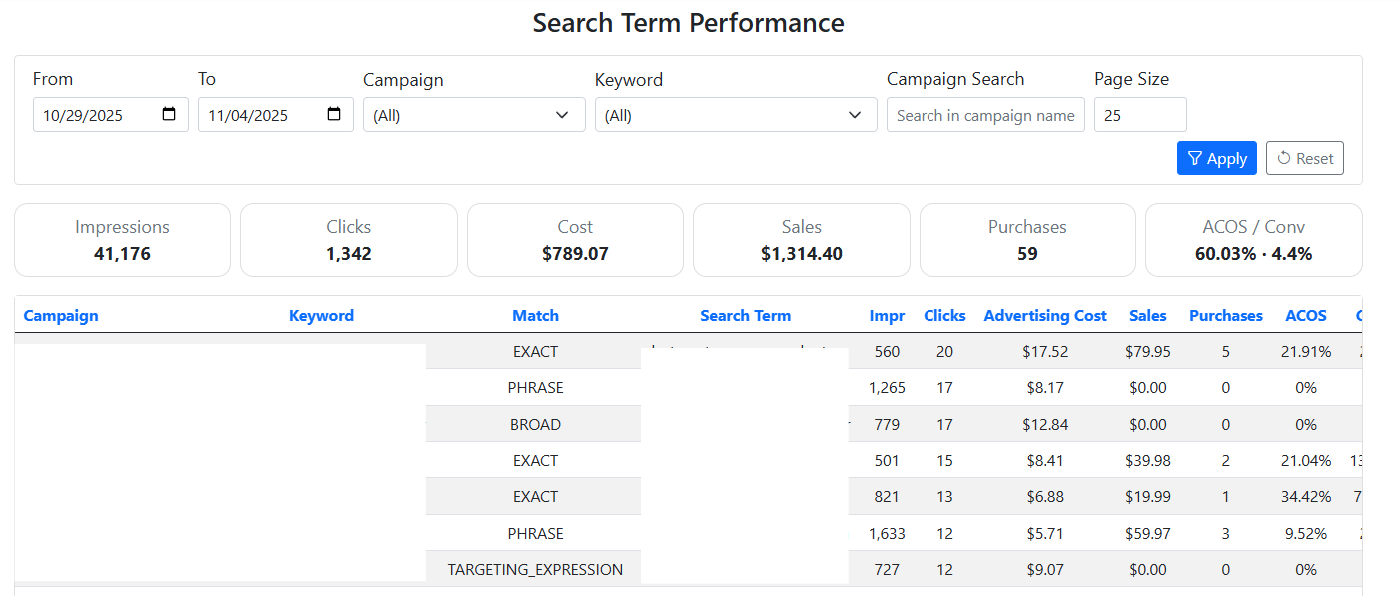Sort by Keyword column header
This screenshot has width=1398, height=596.
[321, 315]
